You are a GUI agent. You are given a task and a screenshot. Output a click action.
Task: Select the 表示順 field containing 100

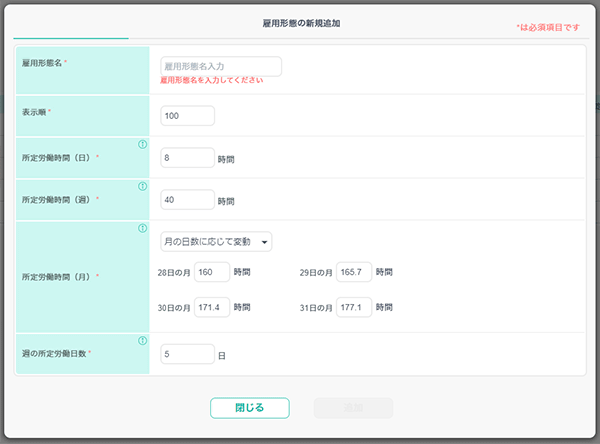[x=187, y=116]
